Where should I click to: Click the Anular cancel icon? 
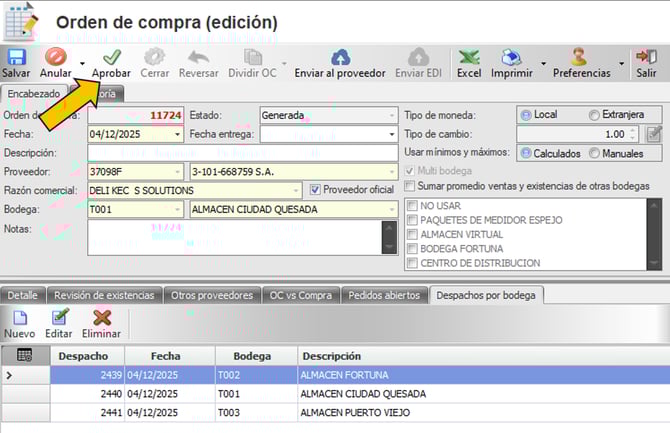click(x=55, y=57)
